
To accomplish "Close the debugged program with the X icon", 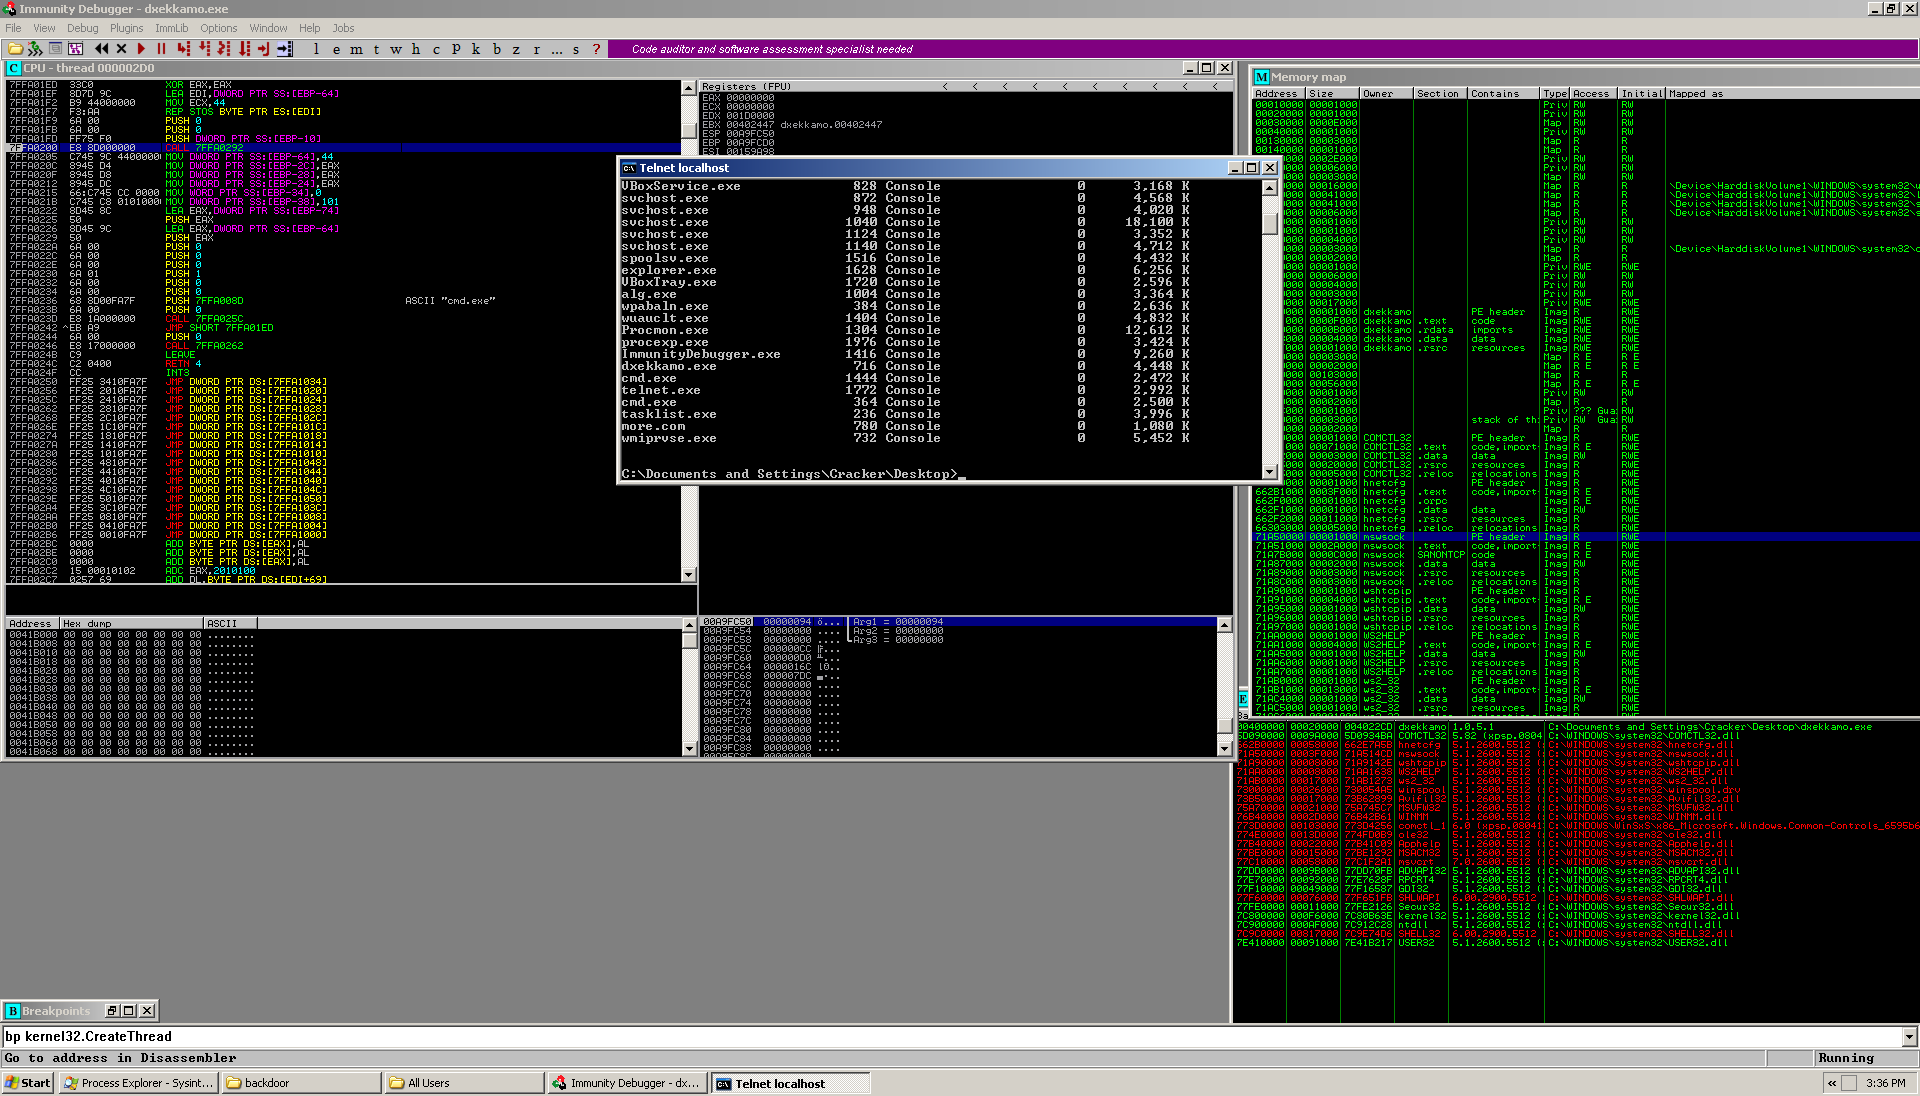I will click(x=122, y=48).
